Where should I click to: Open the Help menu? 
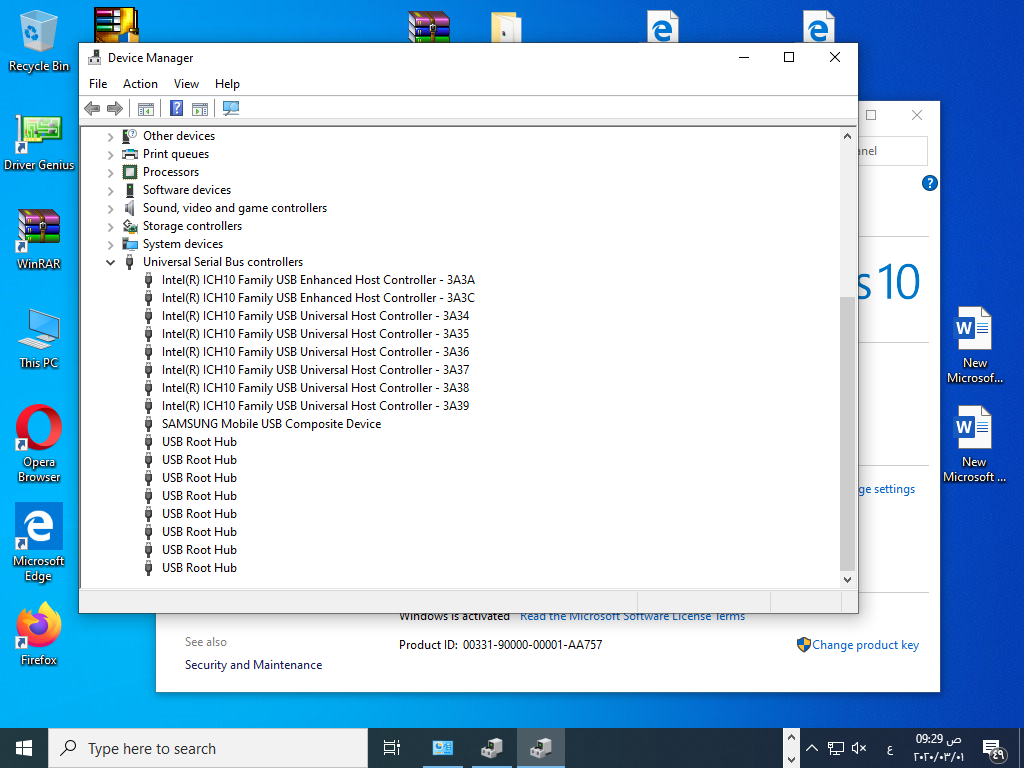[227, 84]
